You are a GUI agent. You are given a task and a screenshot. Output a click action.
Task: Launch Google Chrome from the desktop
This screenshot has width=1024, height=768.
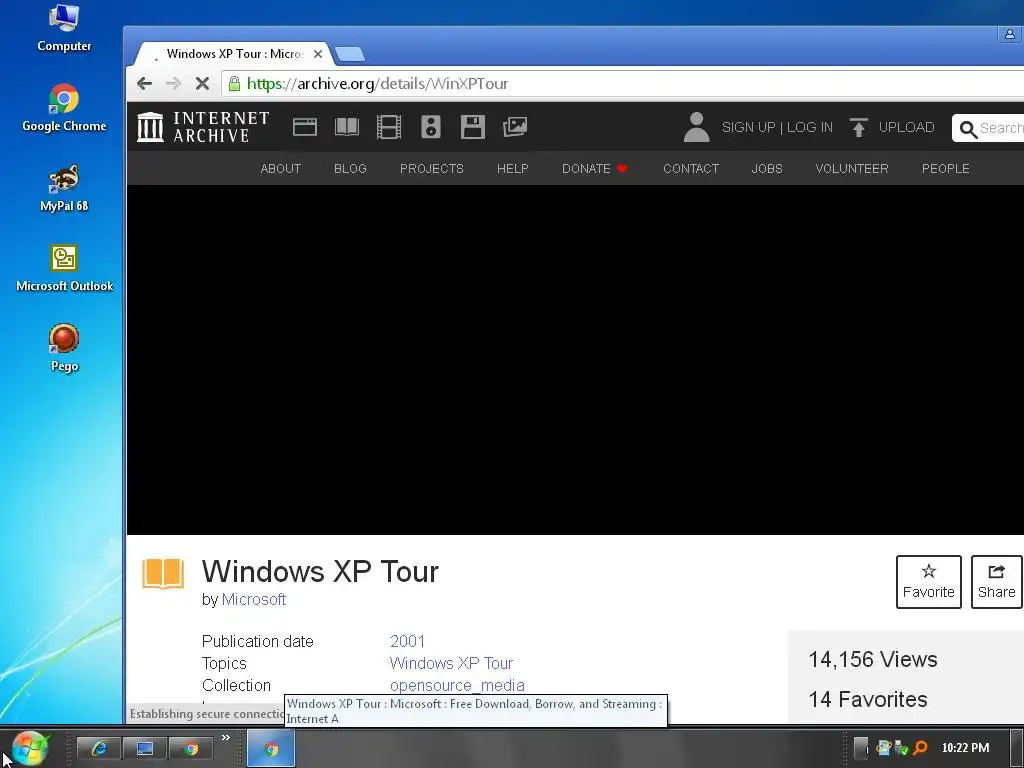pyautogui.click(x=64, y=108)
